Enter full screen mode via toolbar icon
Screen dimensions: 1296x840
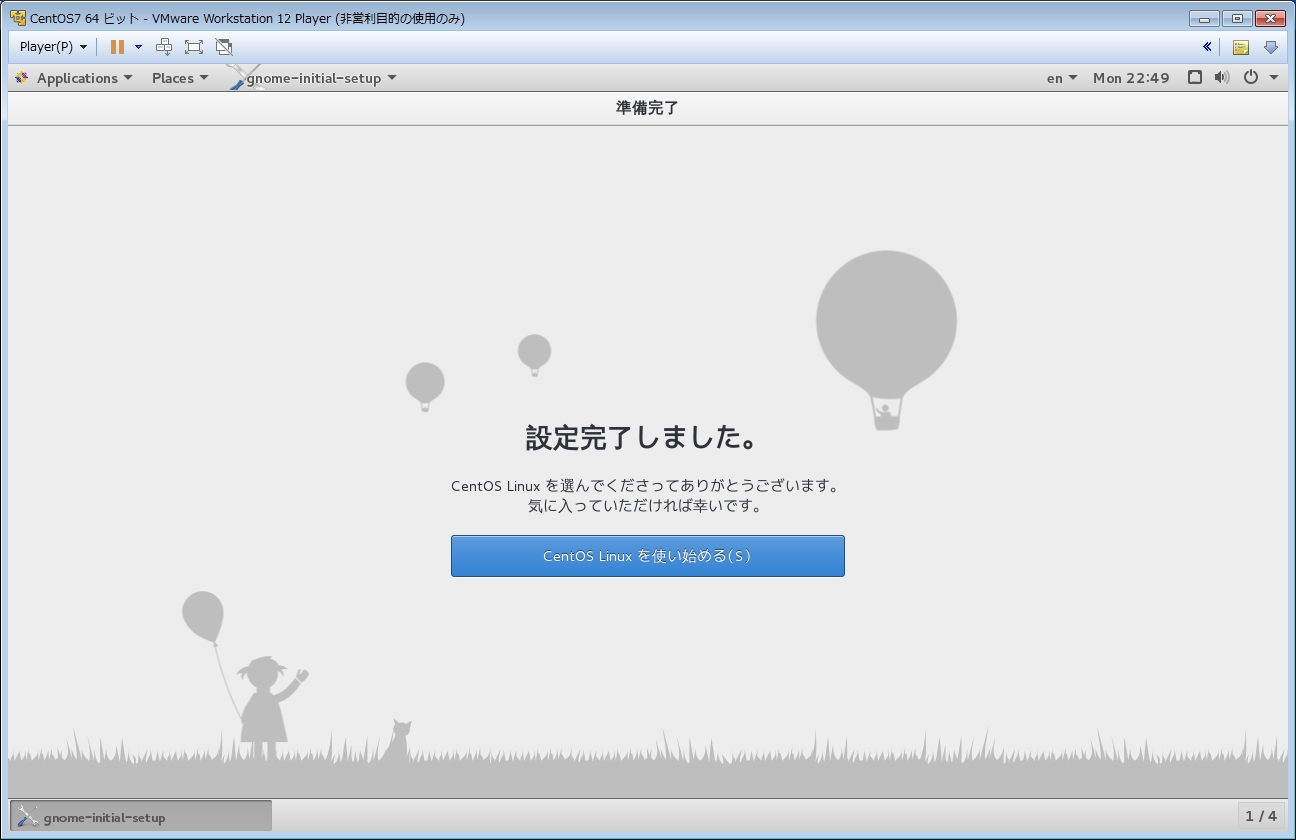click(x=194, y=47)
